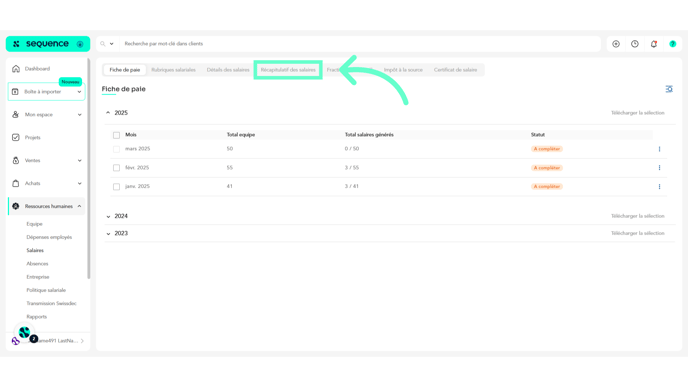Switch to Certificat de salaire tab

click(455, 70)
